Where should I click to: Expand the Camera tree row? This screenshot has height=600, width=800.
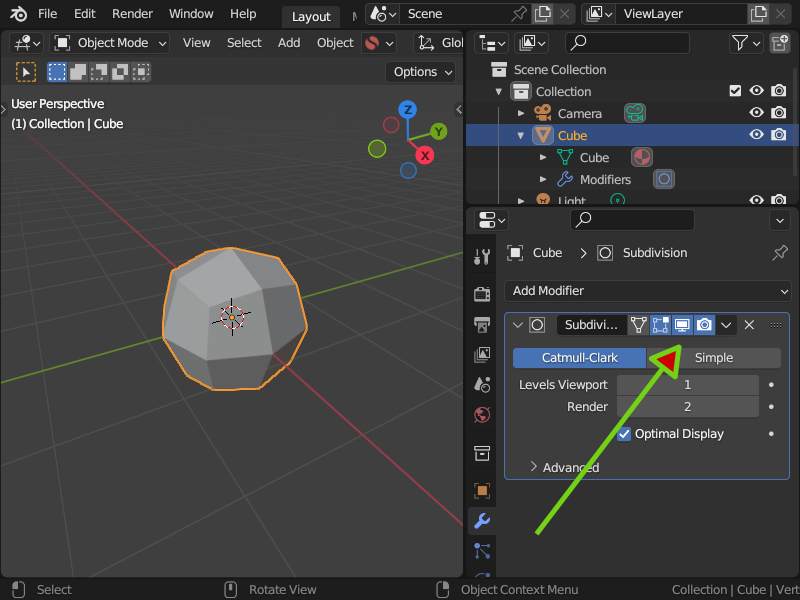coord(521,113)
